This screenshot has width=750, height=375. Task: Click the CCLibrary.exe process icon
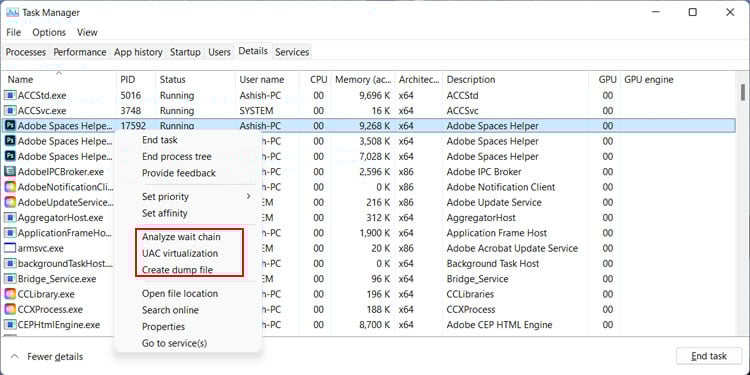[x=10, y=294]
